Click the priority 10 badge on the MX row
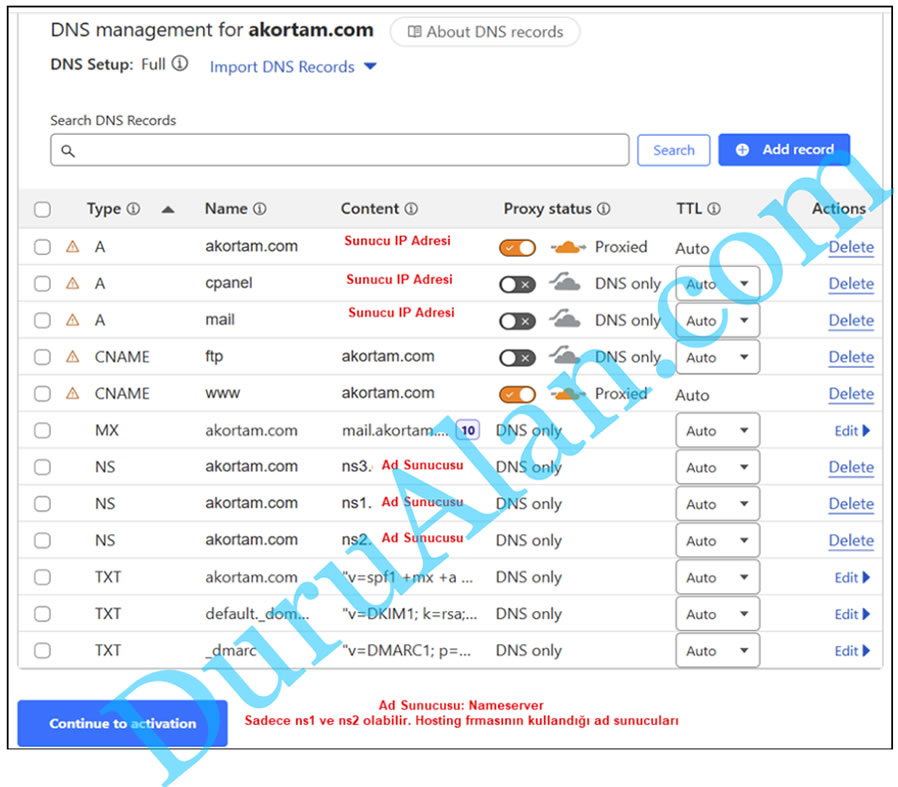The width and height of the screenshot is (898, 787). tap(468, 430)
